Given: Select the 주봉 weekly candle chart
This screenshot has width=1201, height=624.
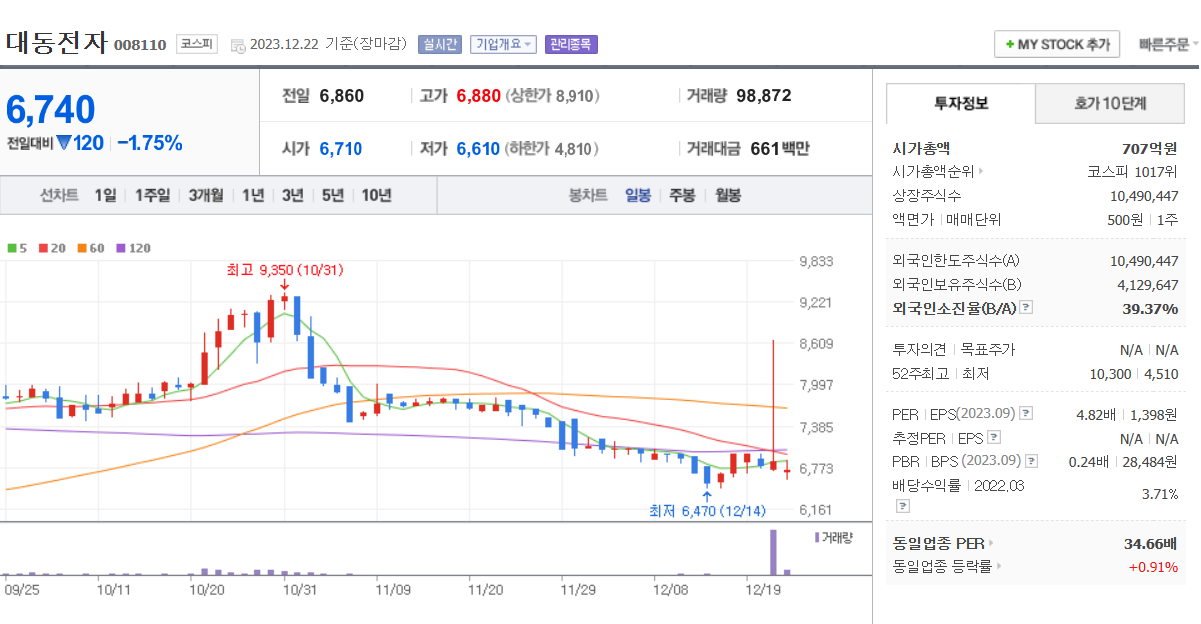Looking at the screenshot, I should pyautogui.click(x=683, y=195).
